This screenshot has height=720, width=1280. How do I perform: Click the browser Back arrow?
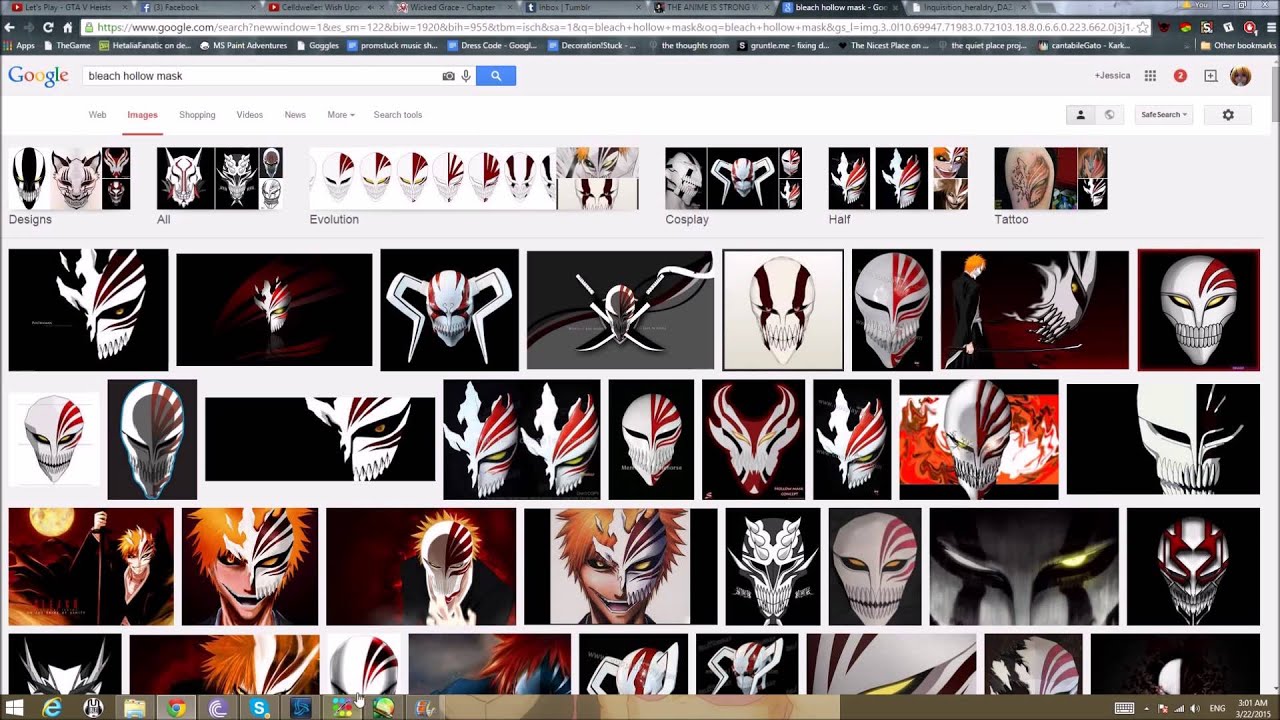(11, 27)
